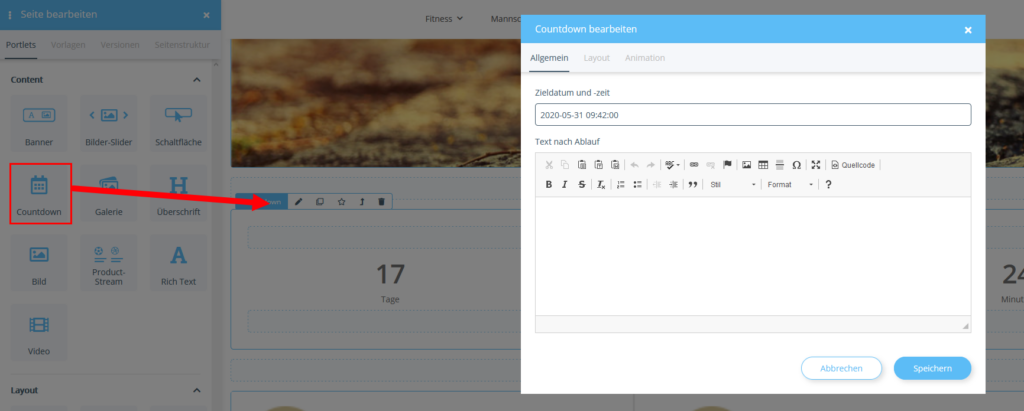Save portlet as template star icon
This screenshot has height=411, width=1024.
pyautogui.click(x=341, y=201)
